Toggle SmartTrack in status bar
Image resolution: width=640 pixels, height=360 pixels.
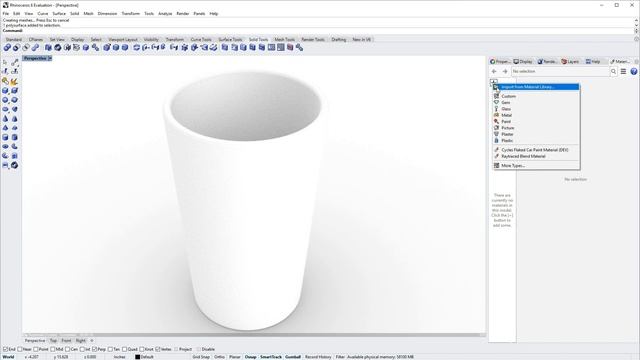271,357
